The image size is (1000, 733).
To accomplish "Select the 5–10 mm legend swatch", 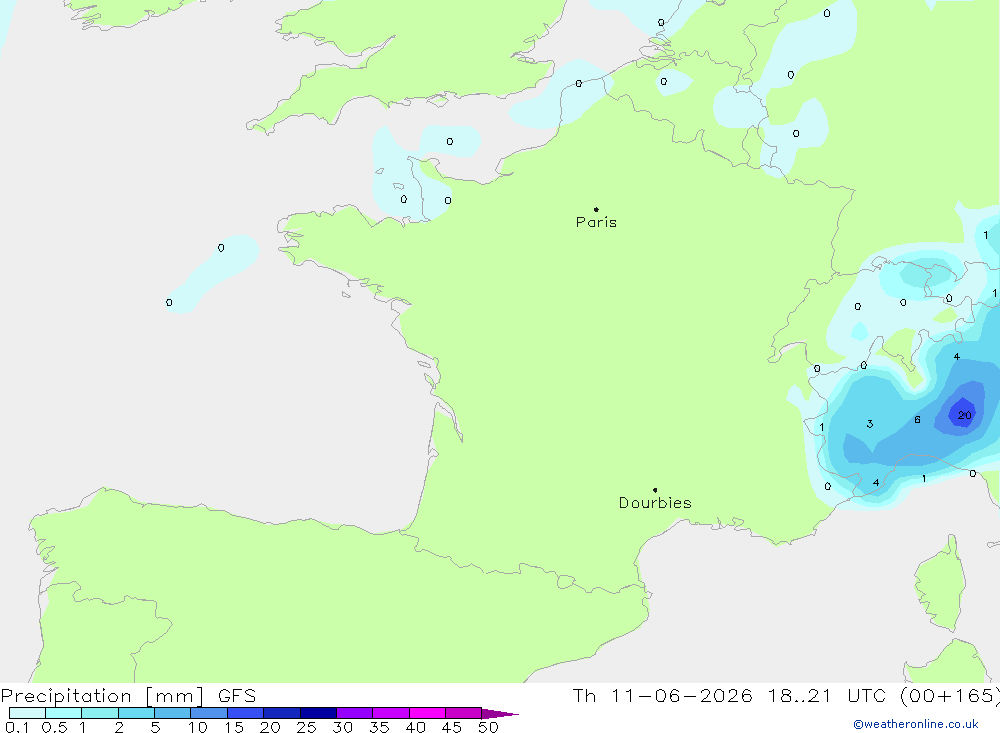I will 172,713.
